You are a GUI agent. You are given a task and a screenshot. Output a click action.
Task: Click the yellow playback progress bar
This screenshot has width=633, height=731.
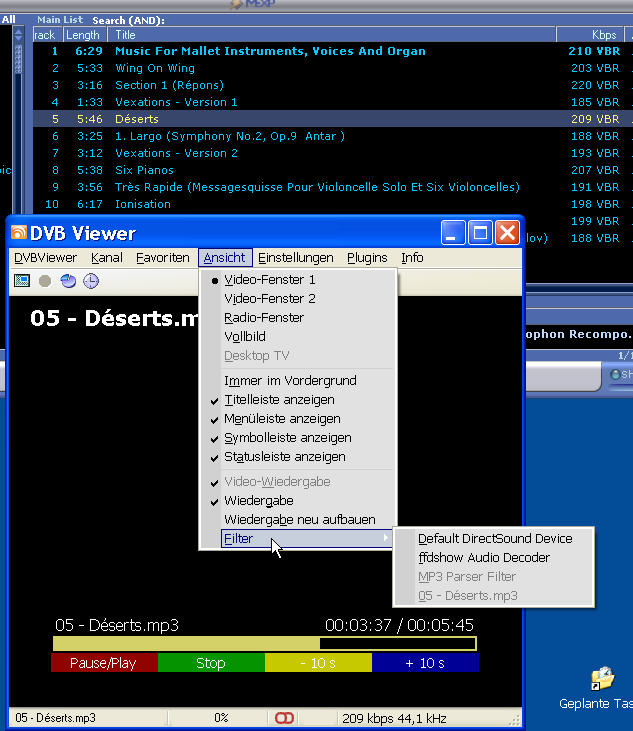click(264, 644)
